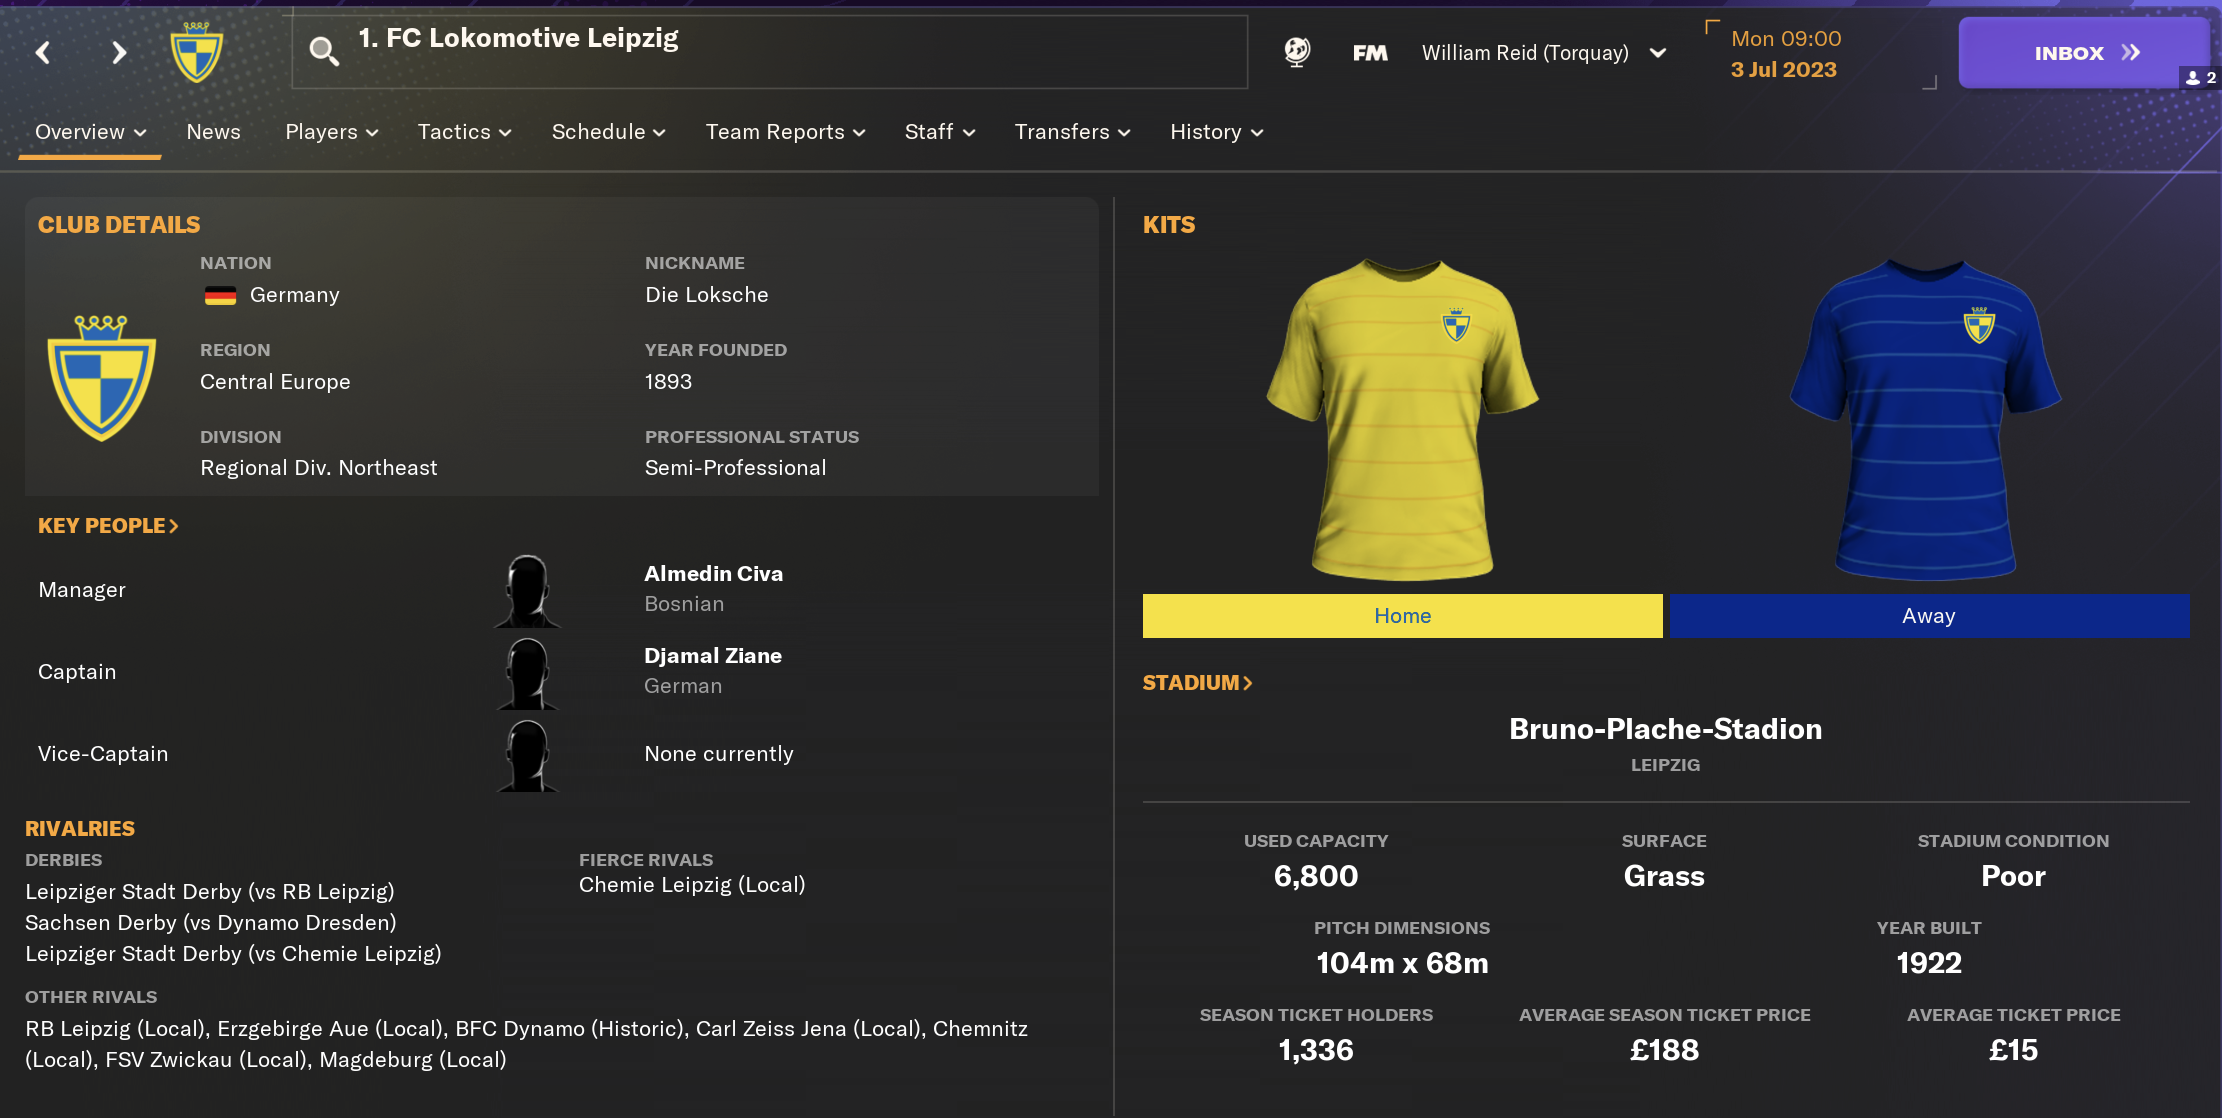2222x1118 pixels.
Task: Click the average ticket price £15
Action: point(2013,1050)
